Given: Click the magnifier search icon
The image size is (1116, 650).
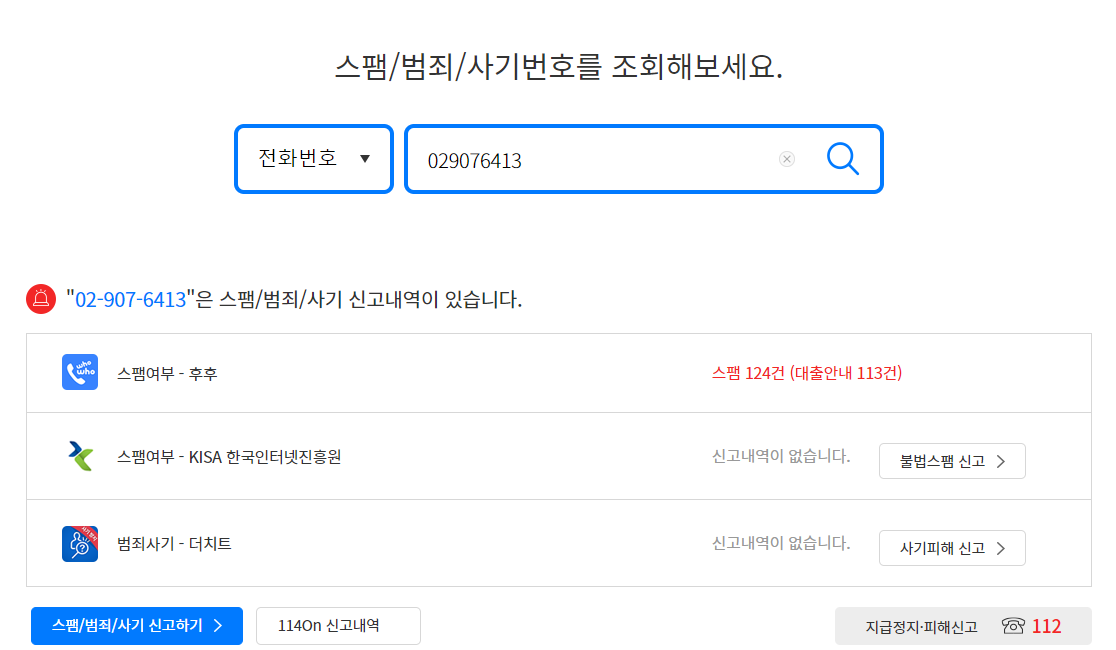Looking at the screenshot, I should tap(842, 159).
